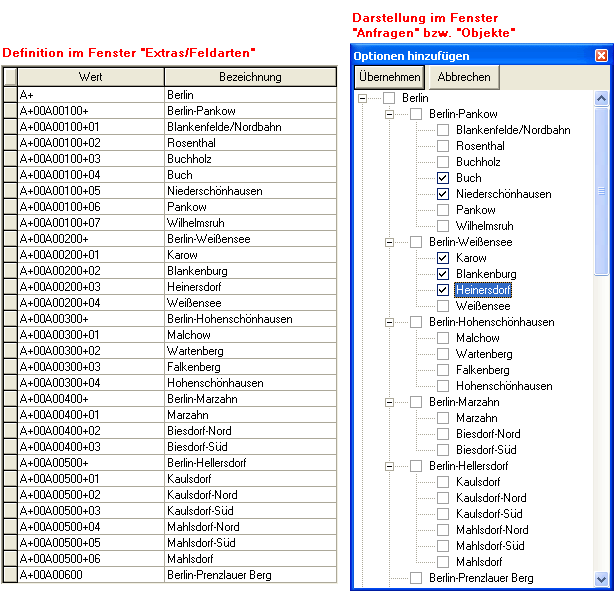Collapse the Berlin-Weißensee tree node
Image resolution: width=614 pixels, height=591 pixels.
click(389, 242)
